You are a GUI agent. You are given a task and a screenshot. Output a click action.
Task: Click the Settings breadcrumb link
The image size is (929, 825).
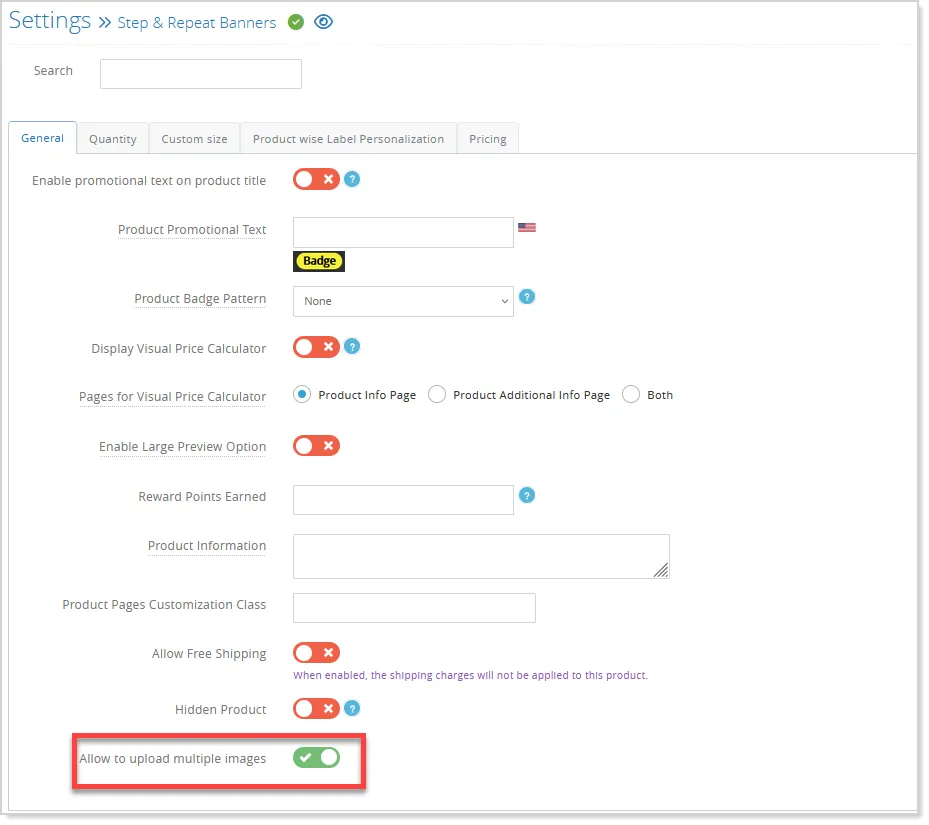50,21
